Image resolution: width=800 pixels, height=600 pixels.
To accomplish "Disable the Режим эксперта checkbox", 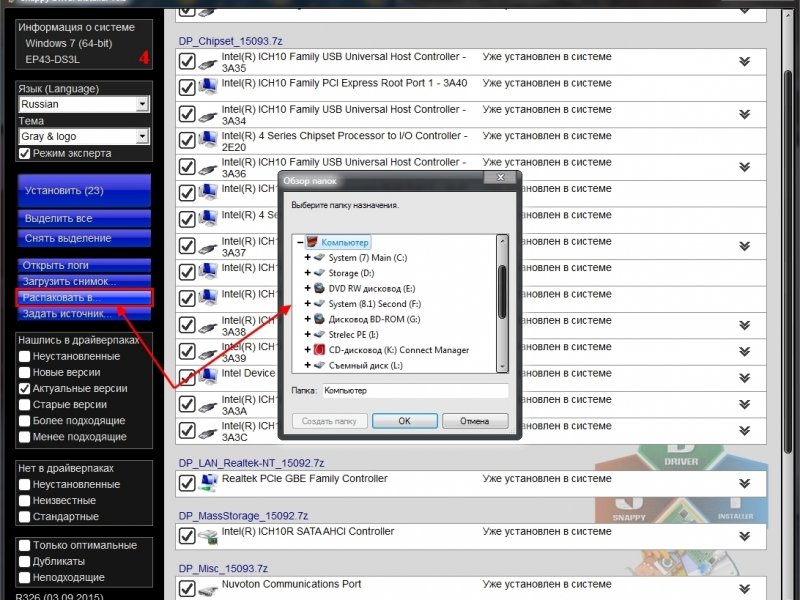I will (24, 153).
